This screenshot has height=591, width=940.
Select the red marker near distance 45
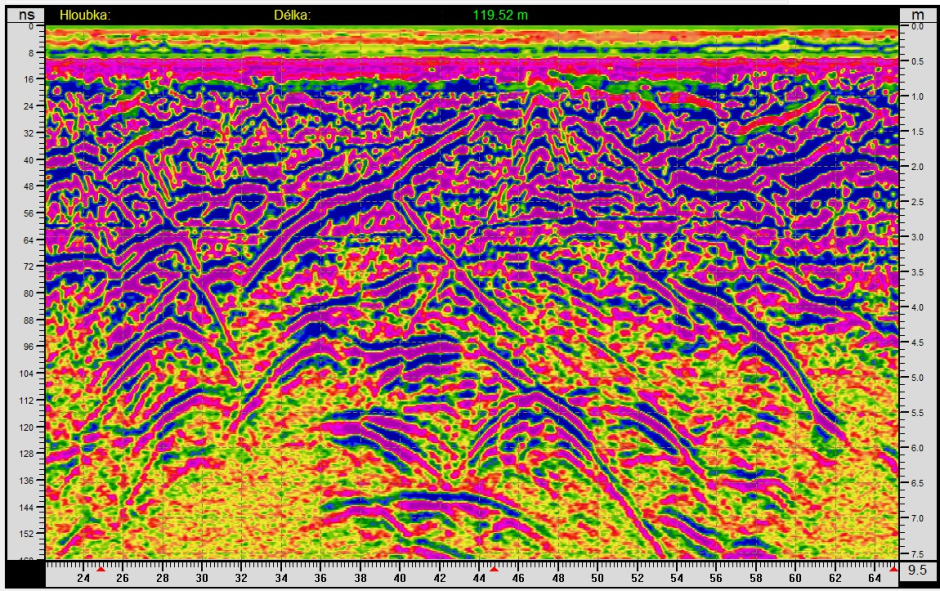click(x=494, y=569)
